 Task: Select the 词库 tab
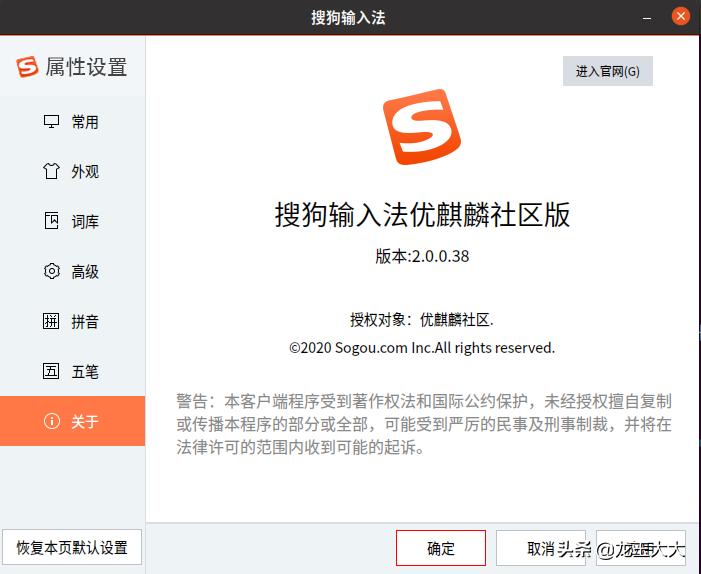coord(72,221)
